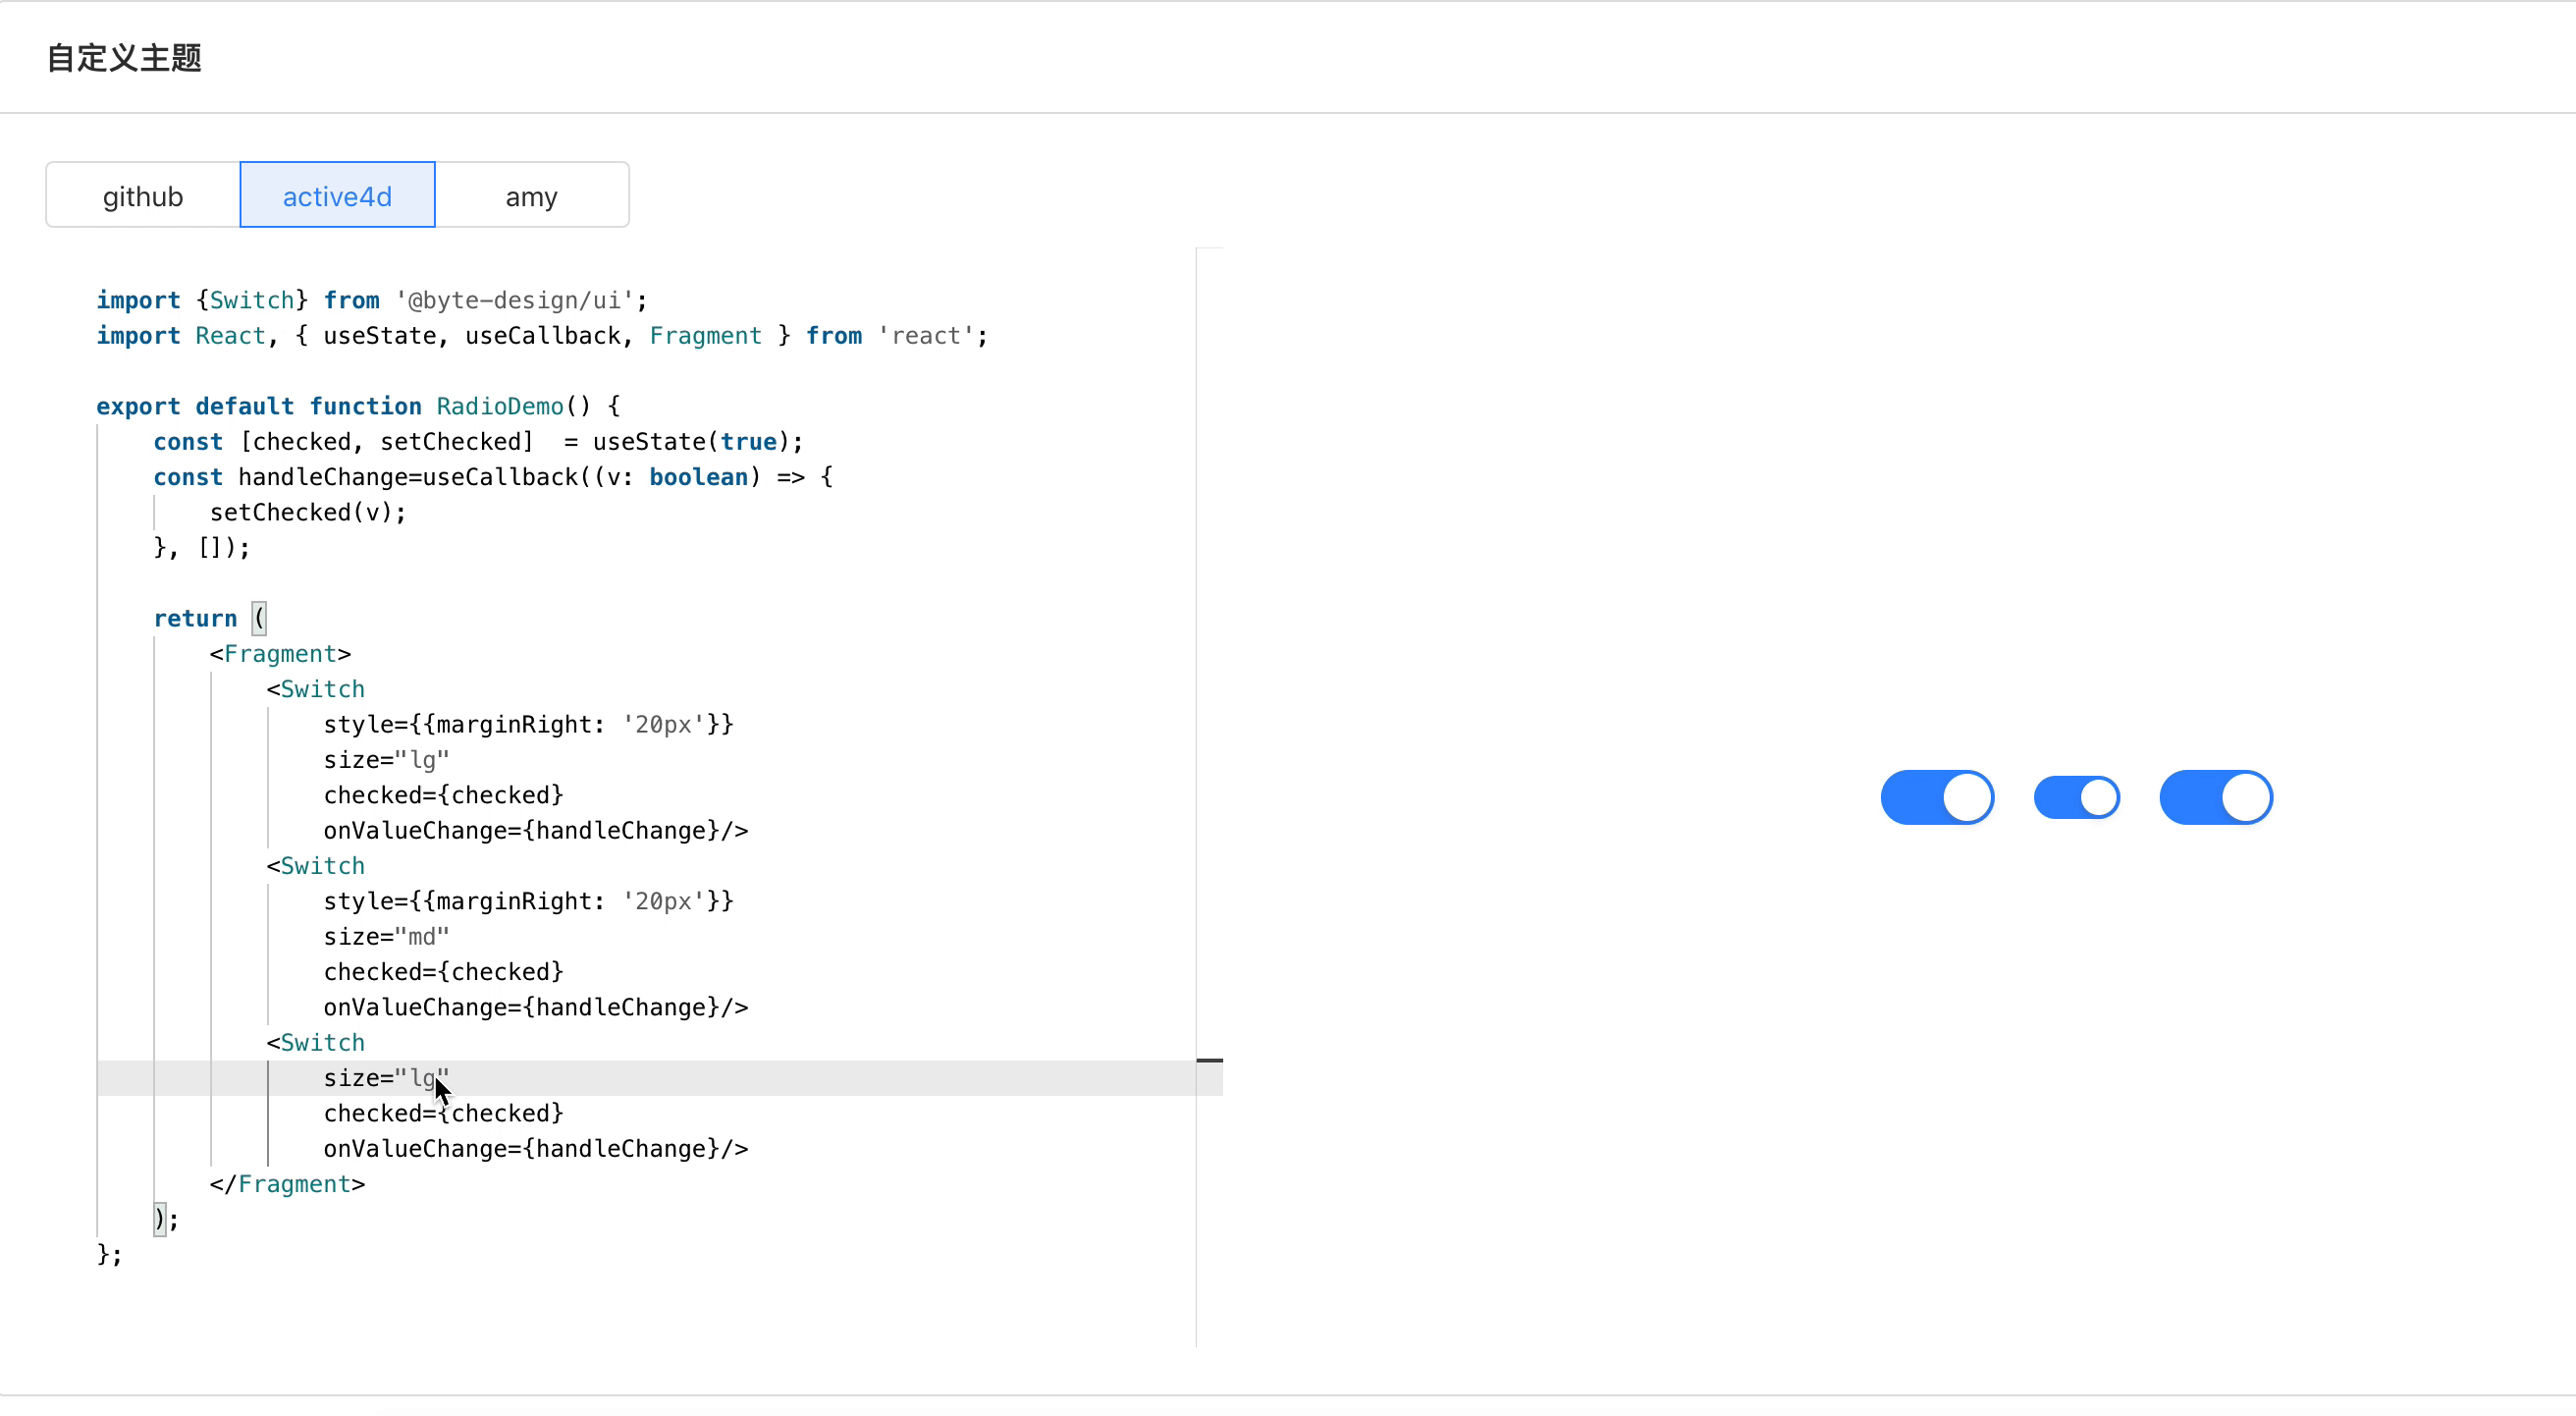This screenshot has height=1416, width=2576.
Task: Toggle the third large switch
Action: coord(2215,798)
